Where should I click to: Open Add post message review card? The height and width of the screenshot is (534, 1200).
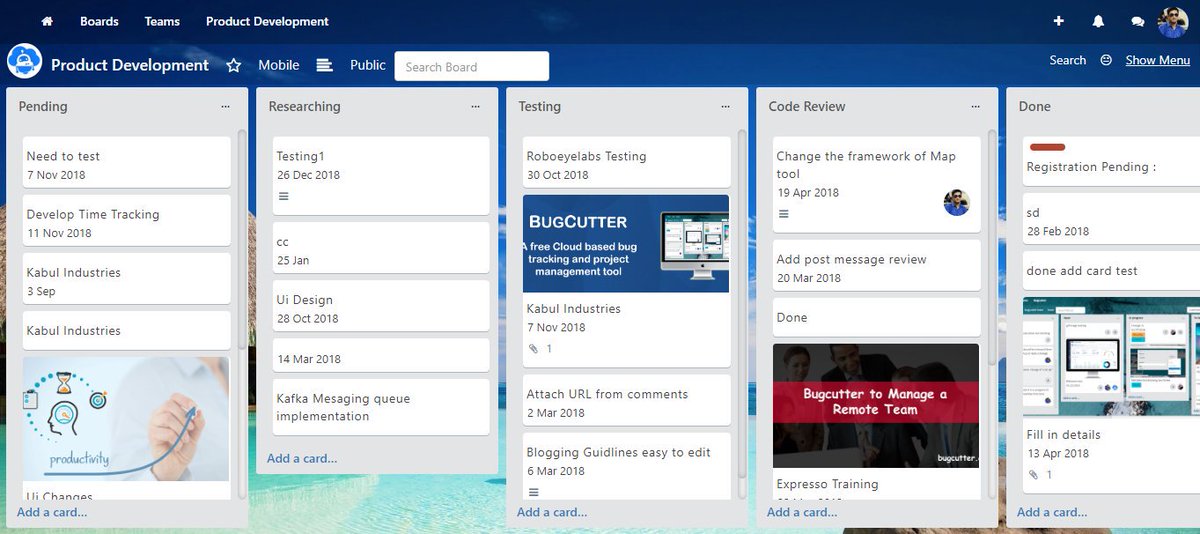click(877, 266)
